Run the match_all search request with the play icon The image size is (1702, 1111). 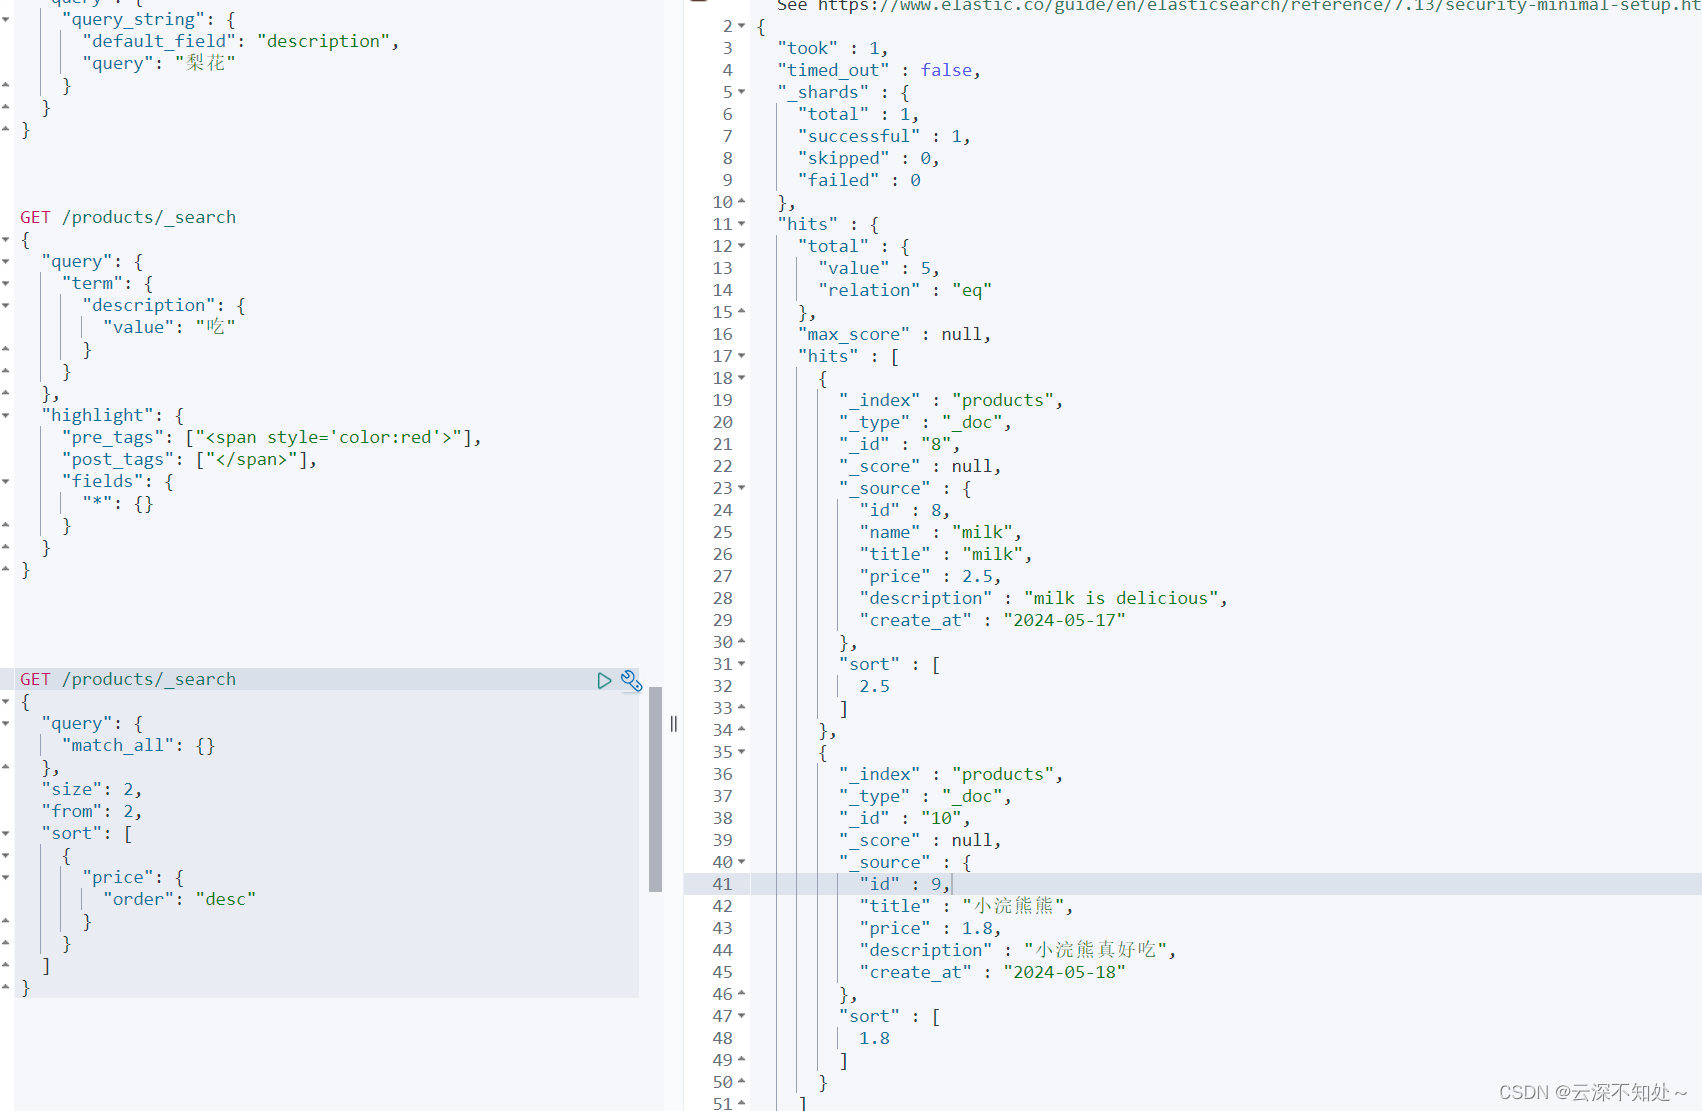[x=604, y=680]
